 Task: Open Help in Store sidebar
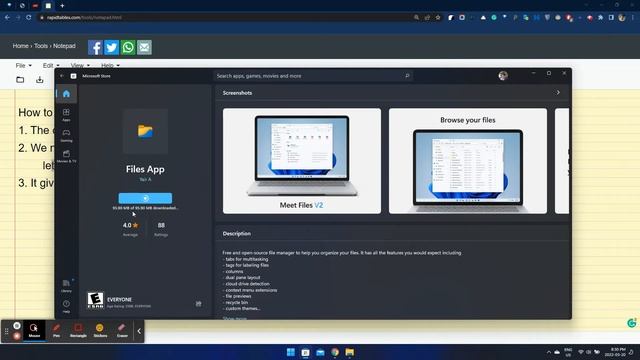[66, 306]
